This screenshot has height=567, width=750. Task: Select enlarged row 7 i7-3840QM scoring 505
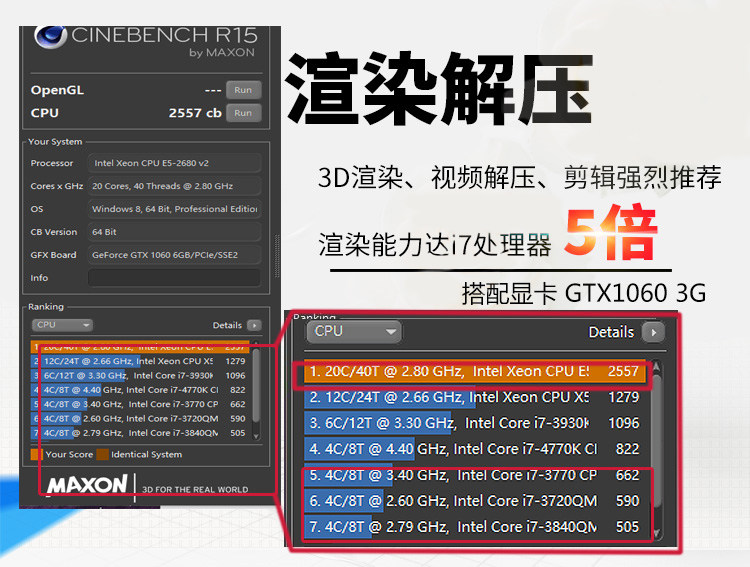(x=475, y=527)
